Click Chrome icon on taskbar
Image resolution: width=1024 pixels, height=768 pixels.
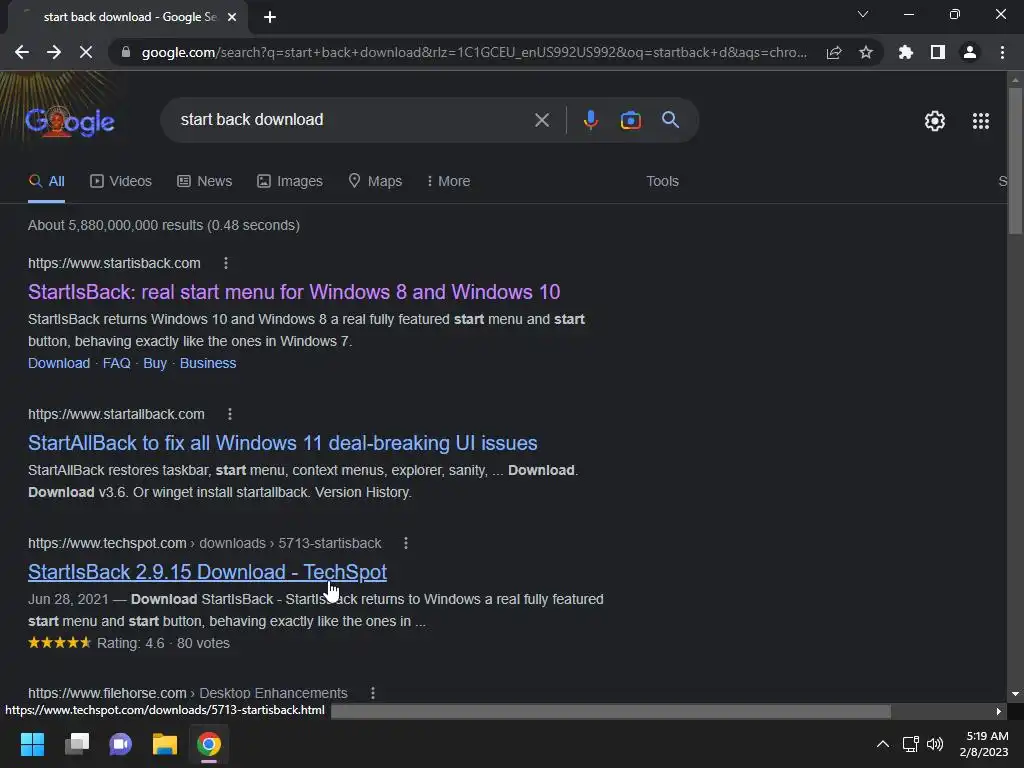pos(209,744)
